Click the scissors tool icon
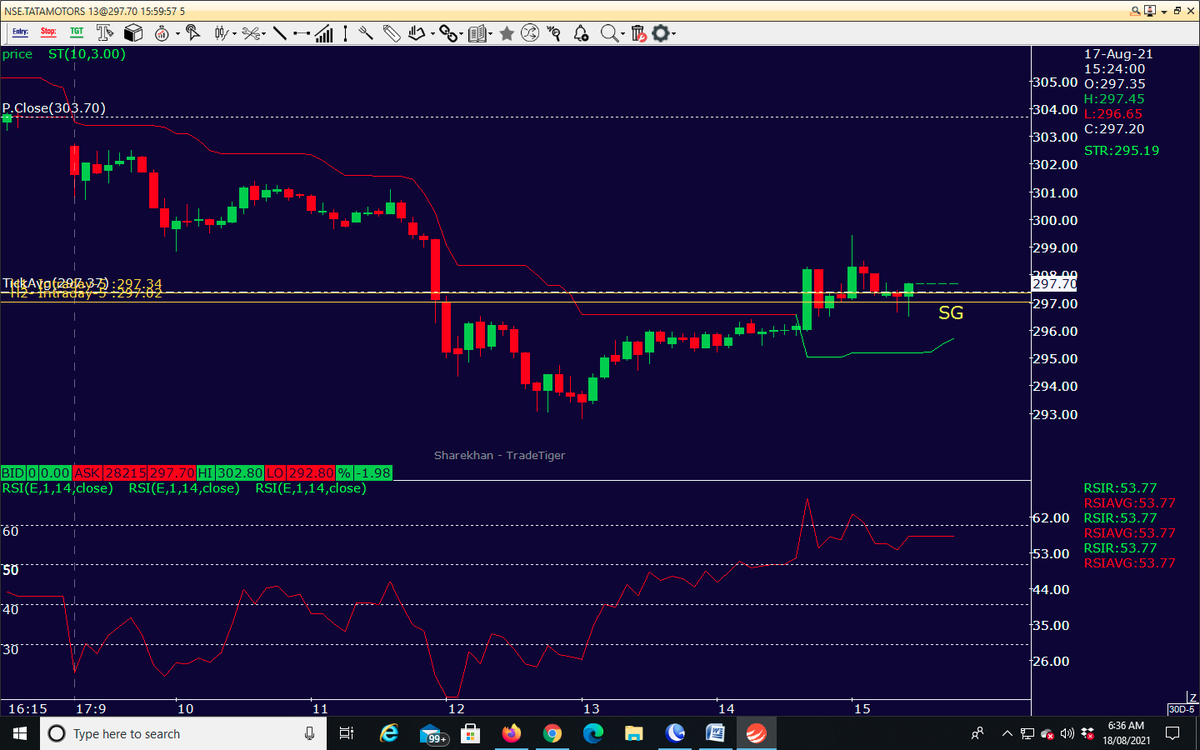The width and height of the screenshot is (1200, 750). (x=251, y=33)
